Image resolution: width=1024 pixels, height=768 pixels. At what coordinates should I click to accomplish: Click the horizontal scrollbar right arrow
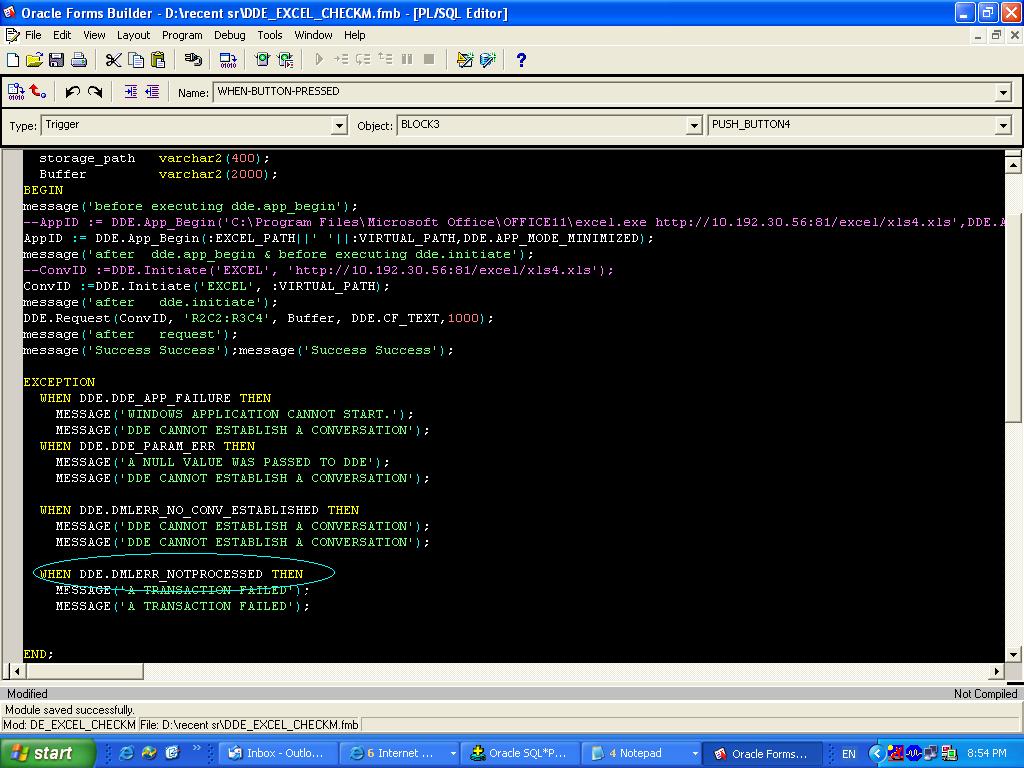(x=997, y=671)
